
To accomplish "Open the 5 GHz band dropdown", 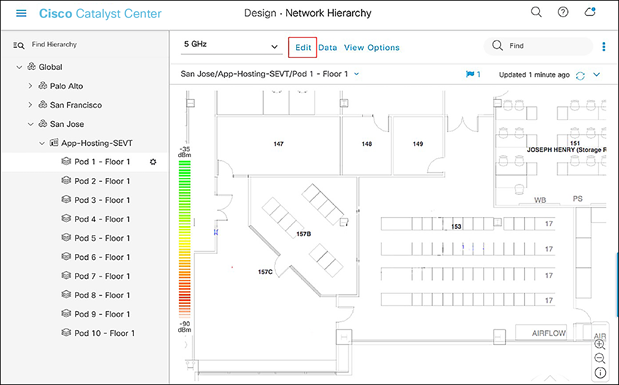I will 231,45.
